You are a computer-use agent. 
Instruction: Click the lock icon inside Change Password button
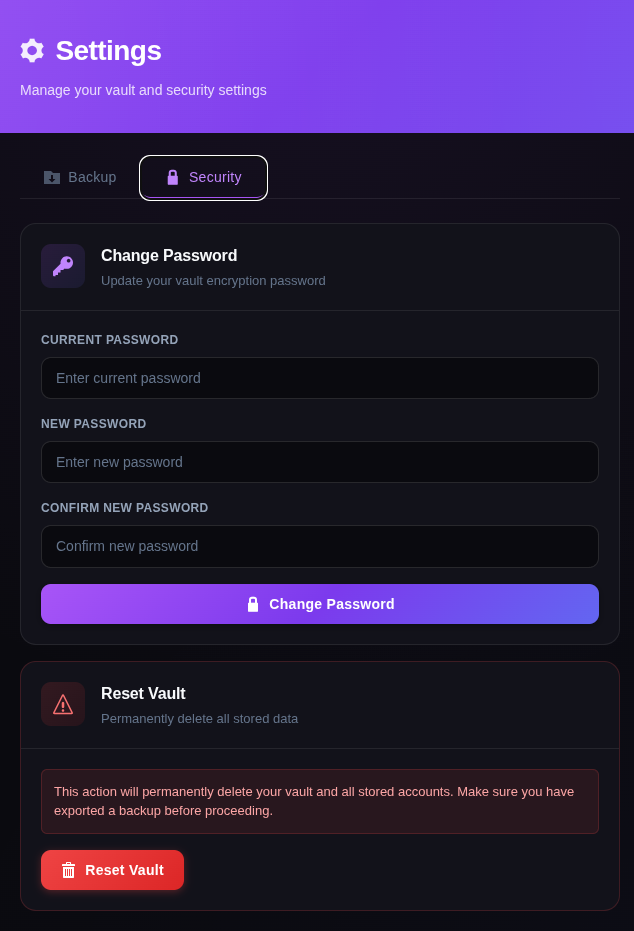253,604
